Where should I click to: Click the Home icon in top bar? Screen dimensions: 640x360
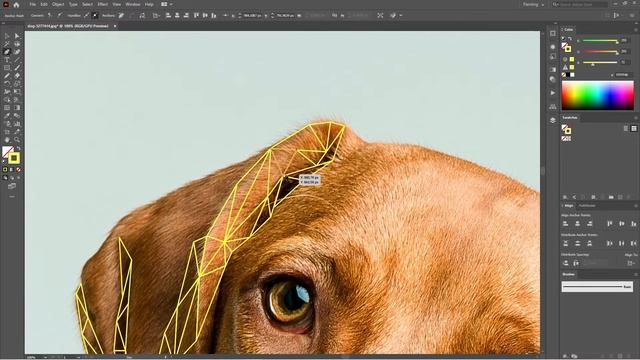pyautogui.click(x=16, y=4)
